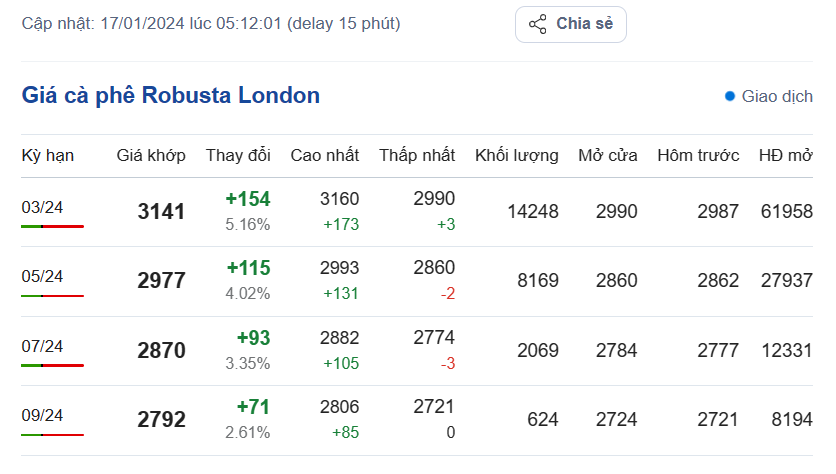The height and width of the screenshot is (474, 836).
Task: Click the Khối lượng column header
Action: coord(516,155)
